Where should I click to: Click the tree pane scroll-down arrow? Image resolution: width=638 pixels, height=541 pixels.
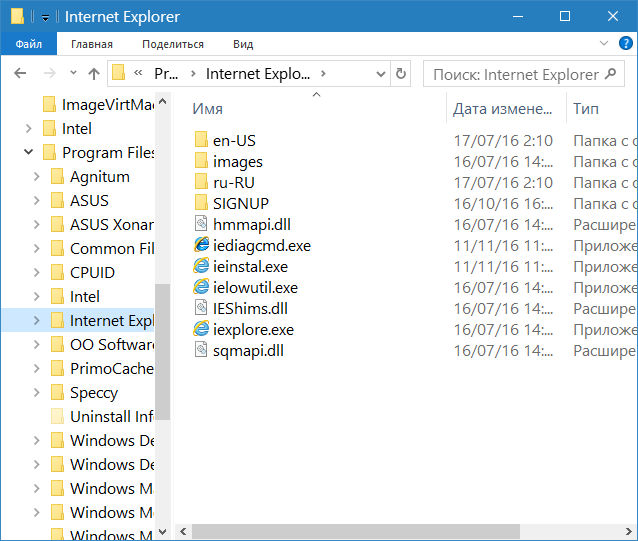162,532
